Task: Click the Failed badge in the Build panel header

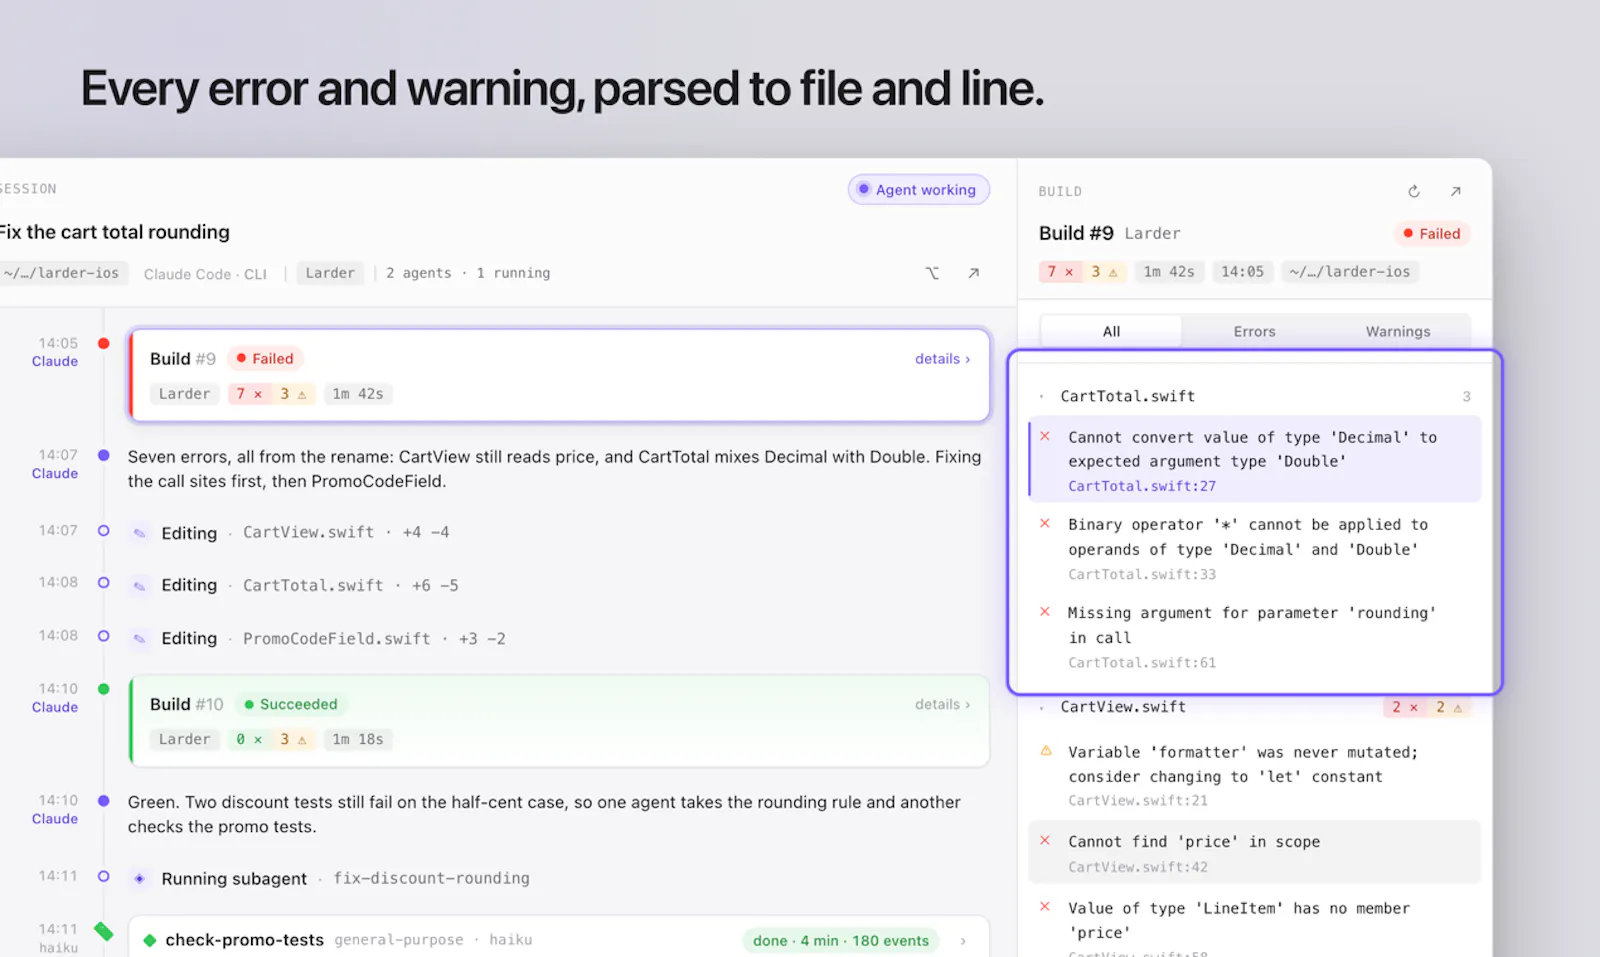Action: (x=1431, y=233)
